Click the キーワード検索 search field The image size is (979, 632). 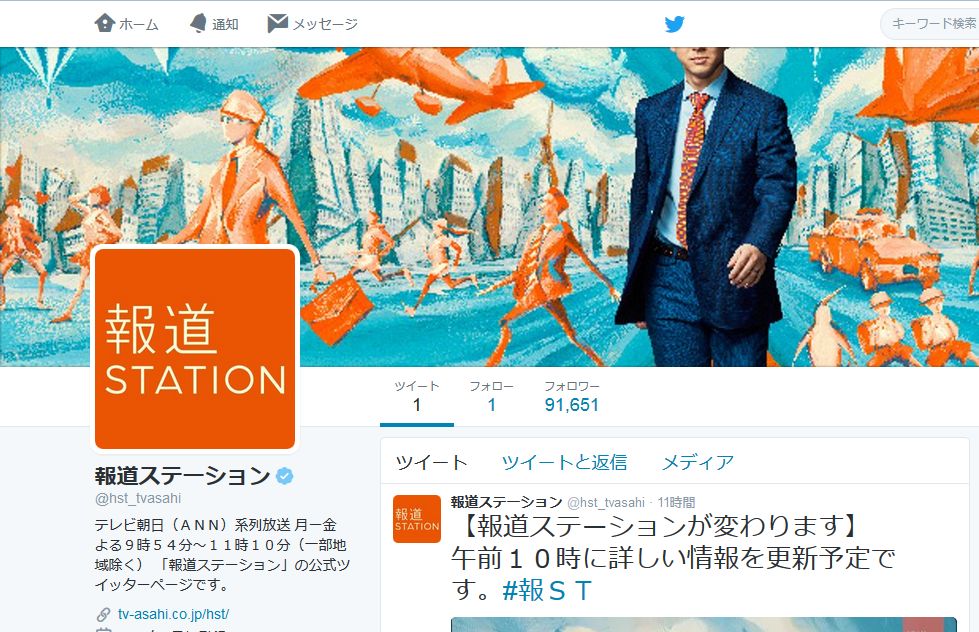pyautogui.click(x=930, y=24)
